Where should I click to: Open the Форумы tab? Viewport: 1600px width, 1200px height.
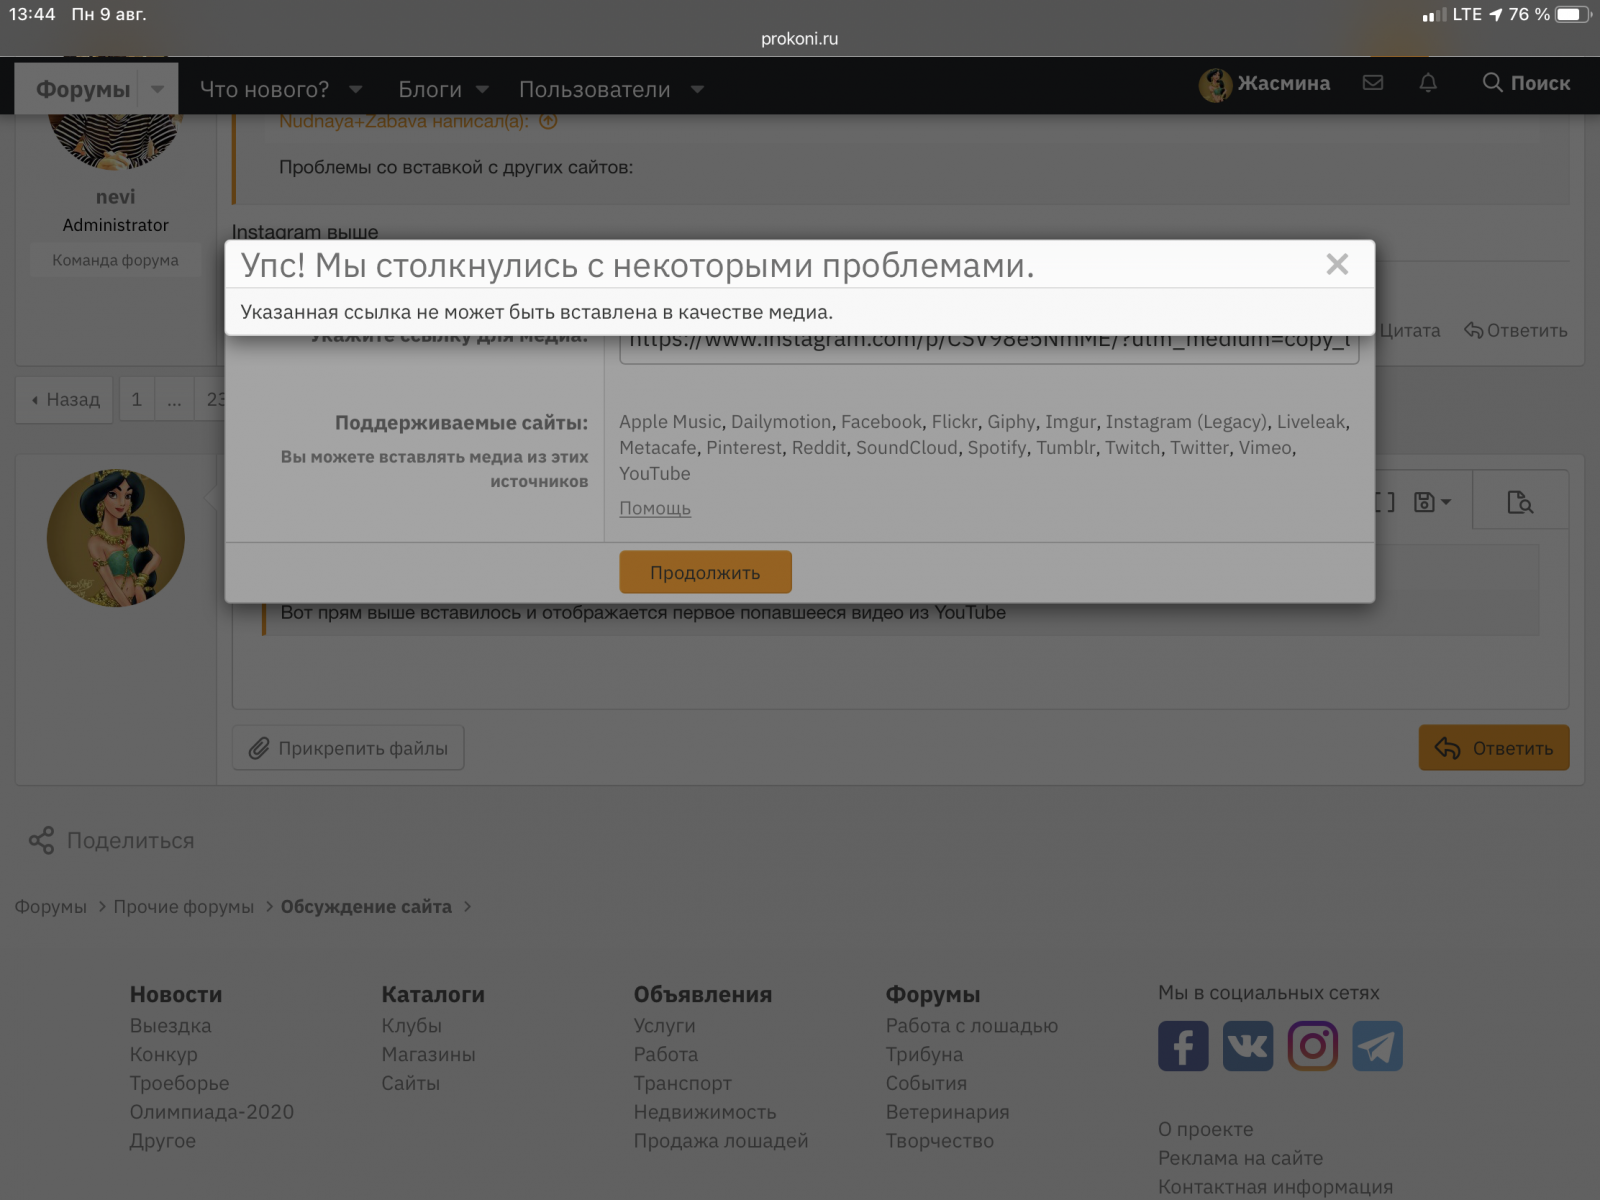pos(83,89)
